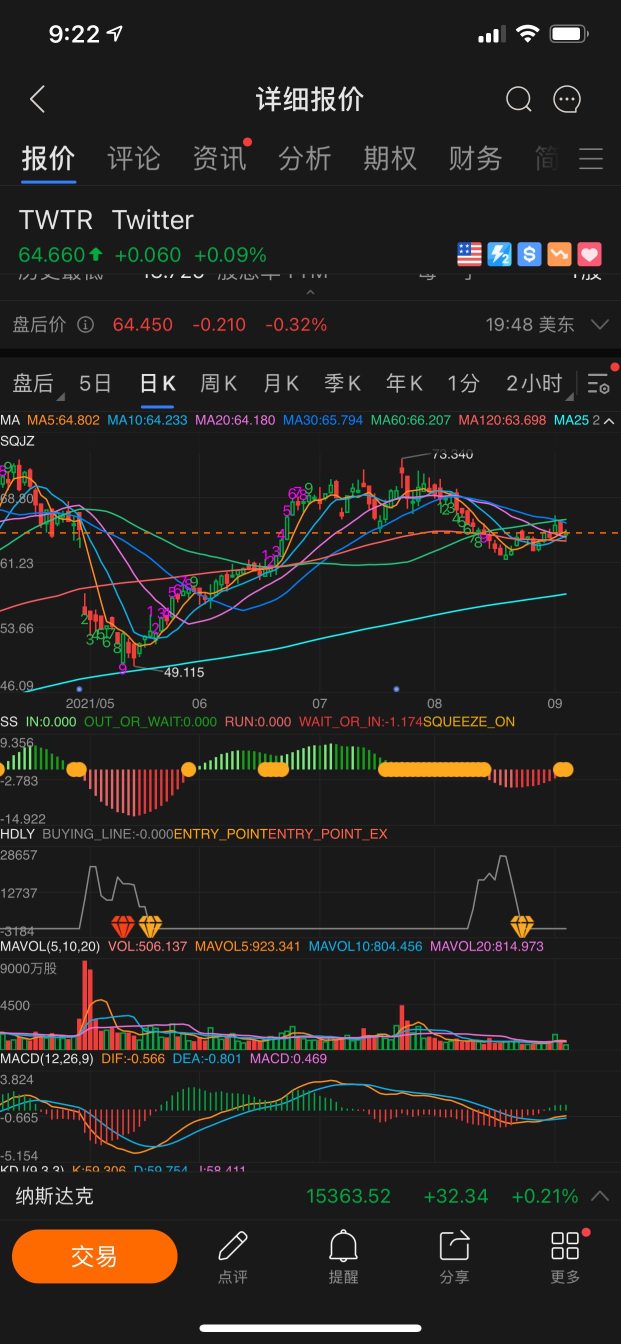Collapse the quote details with small caret
Image resolution: width=621 pixels, height=1344 pixels.
(310, 293)
